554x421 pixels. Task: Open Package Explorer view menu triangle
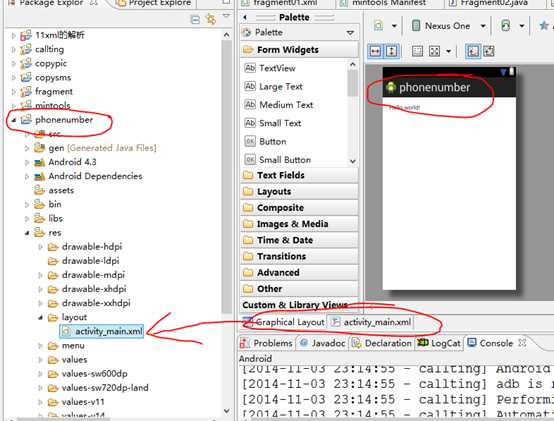click(x=226, y=16)
